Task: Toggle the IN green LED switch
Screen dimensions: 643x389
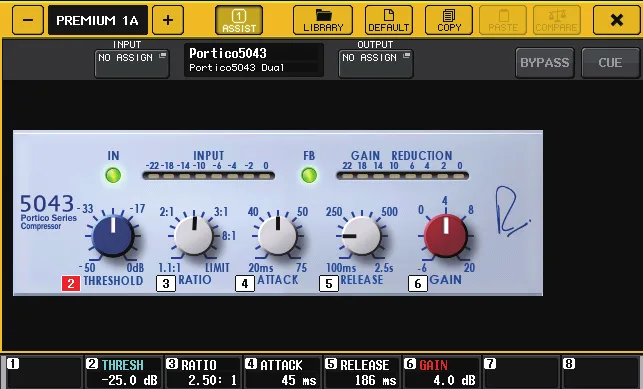Action: pyautogui.click(x=113, y=175)
